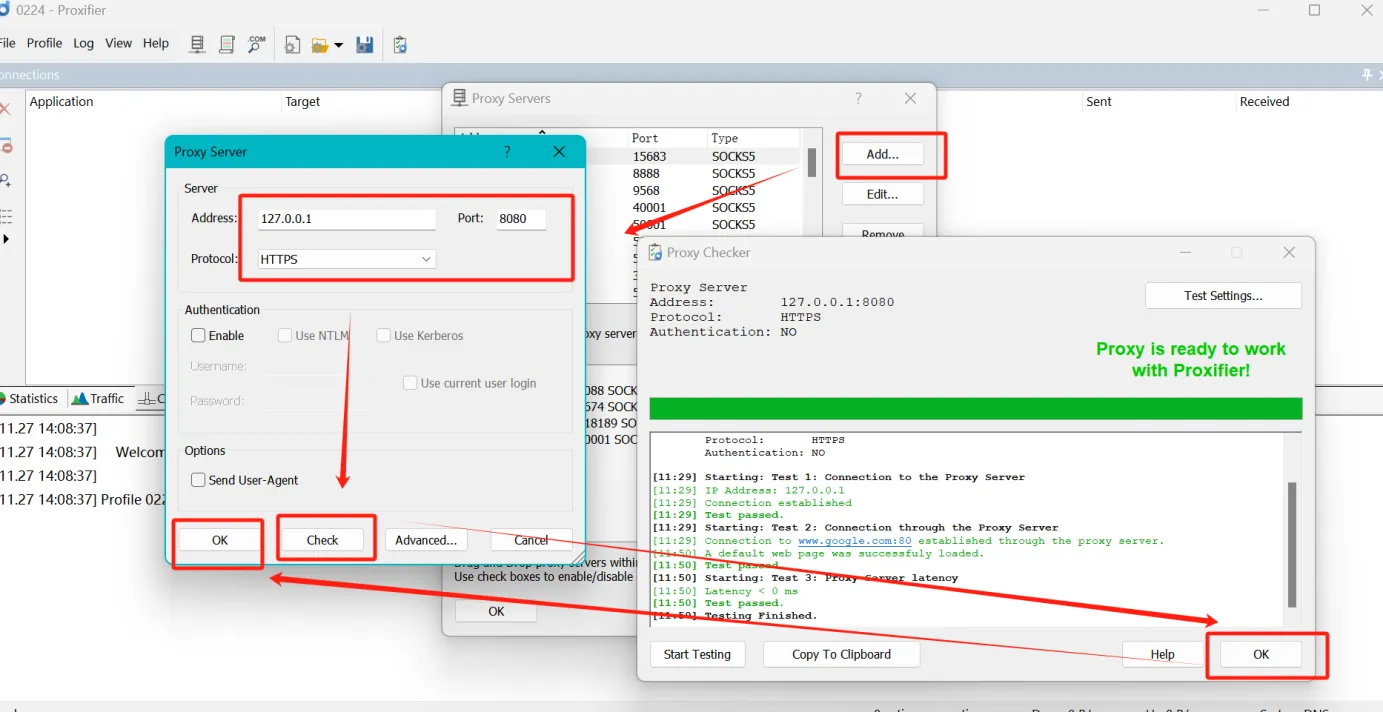Click OK in Proxy Checker window
The width and height of the screenshot is (1383, 712).
pyautogui.click(x=1261, y=654)
